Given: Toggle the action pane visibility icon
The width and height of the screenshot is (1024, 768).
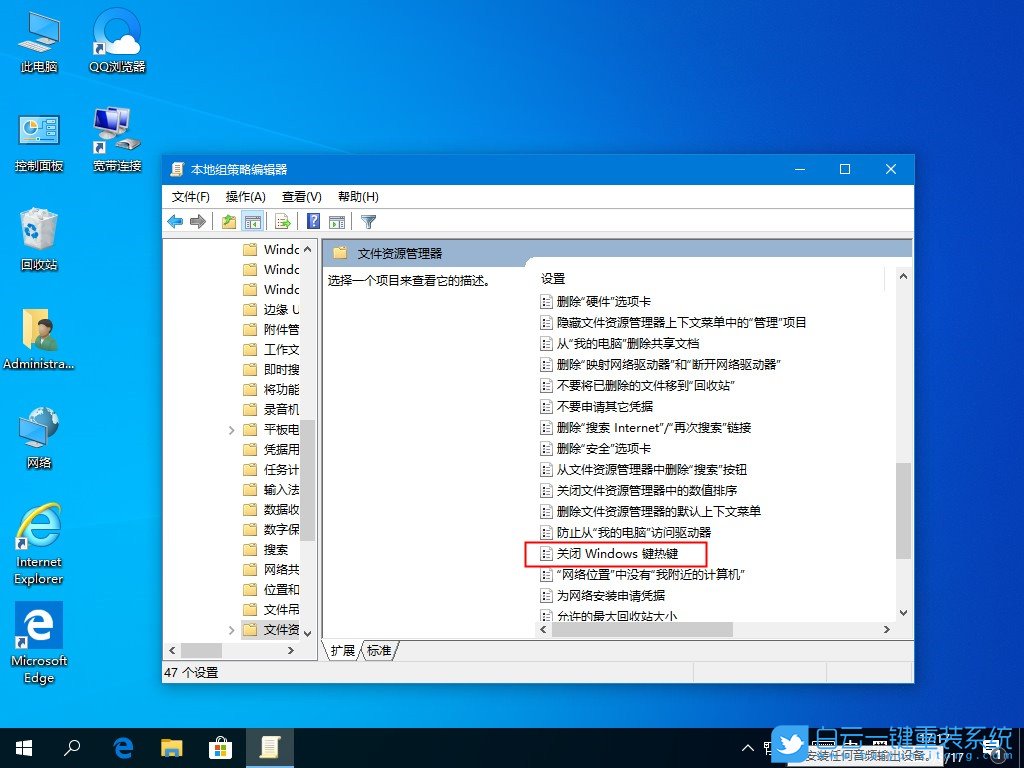Looking at the screenshot, I should (x=336, y=220).
